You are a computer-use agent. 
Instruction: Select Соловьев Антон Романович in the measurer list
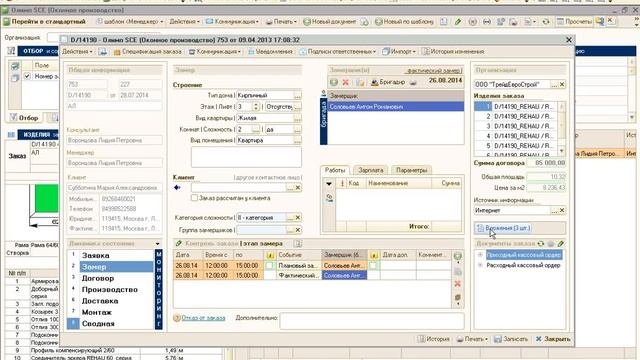[396, 107]
